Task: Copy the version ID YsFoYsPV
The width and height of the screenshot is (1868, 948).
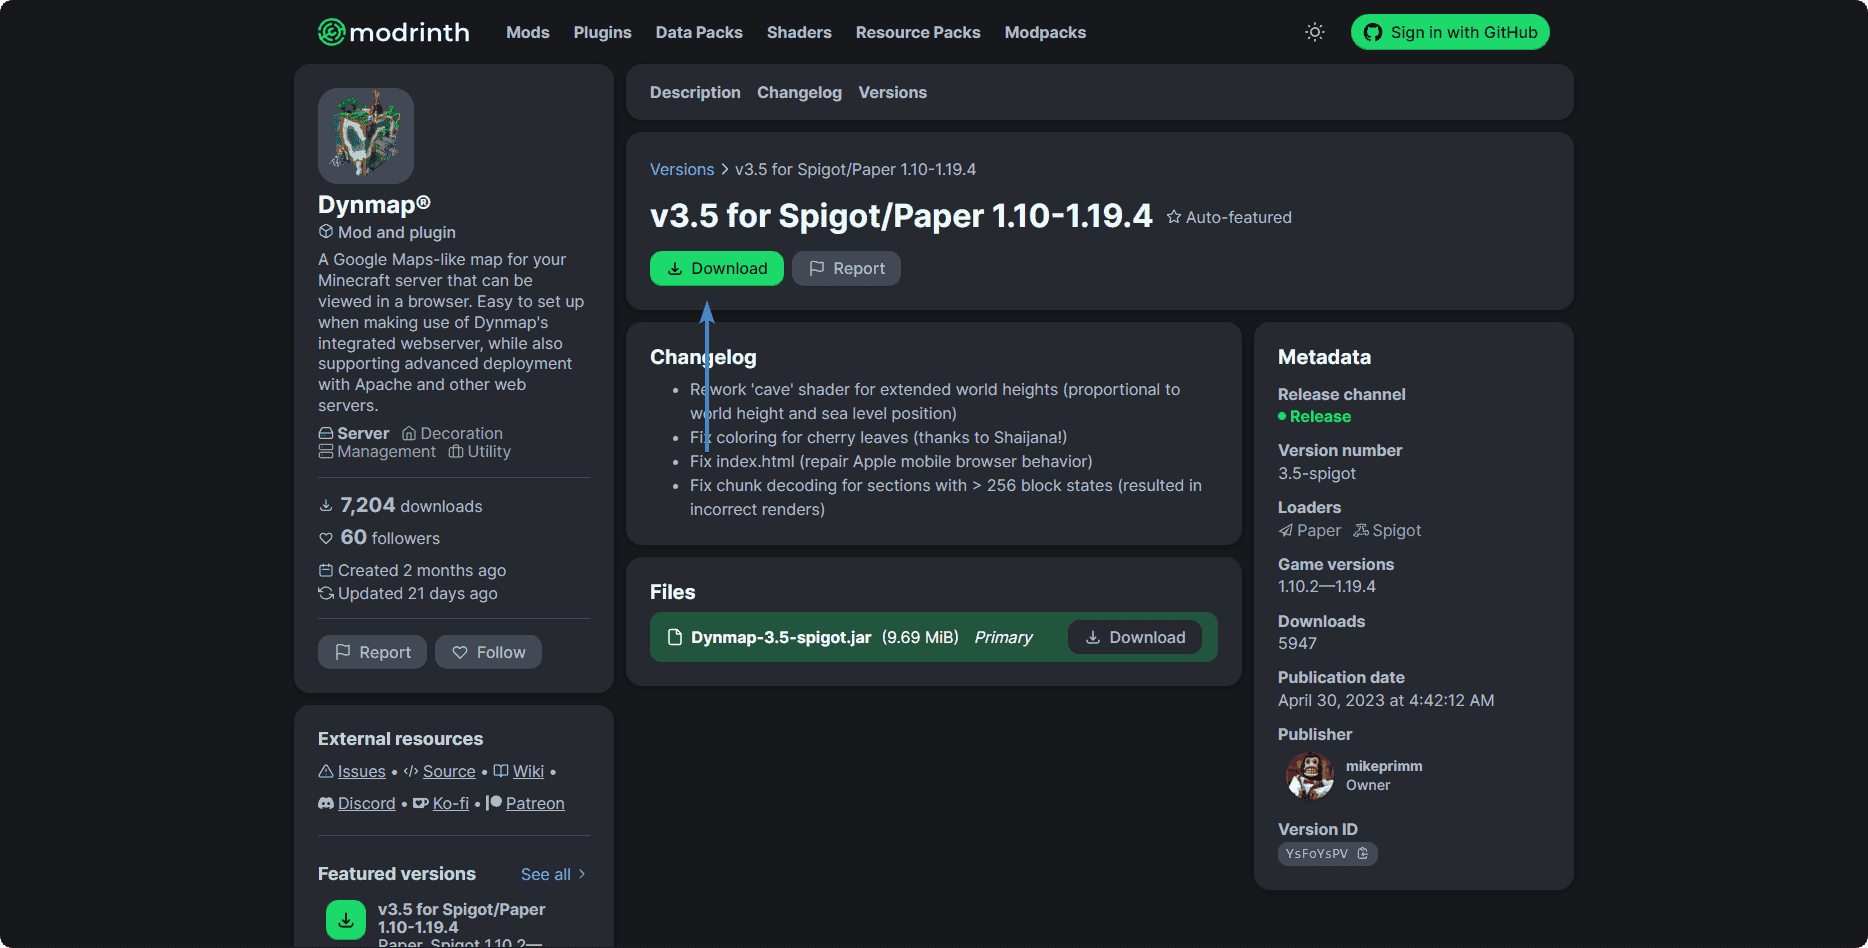Action: [1362, 854]
